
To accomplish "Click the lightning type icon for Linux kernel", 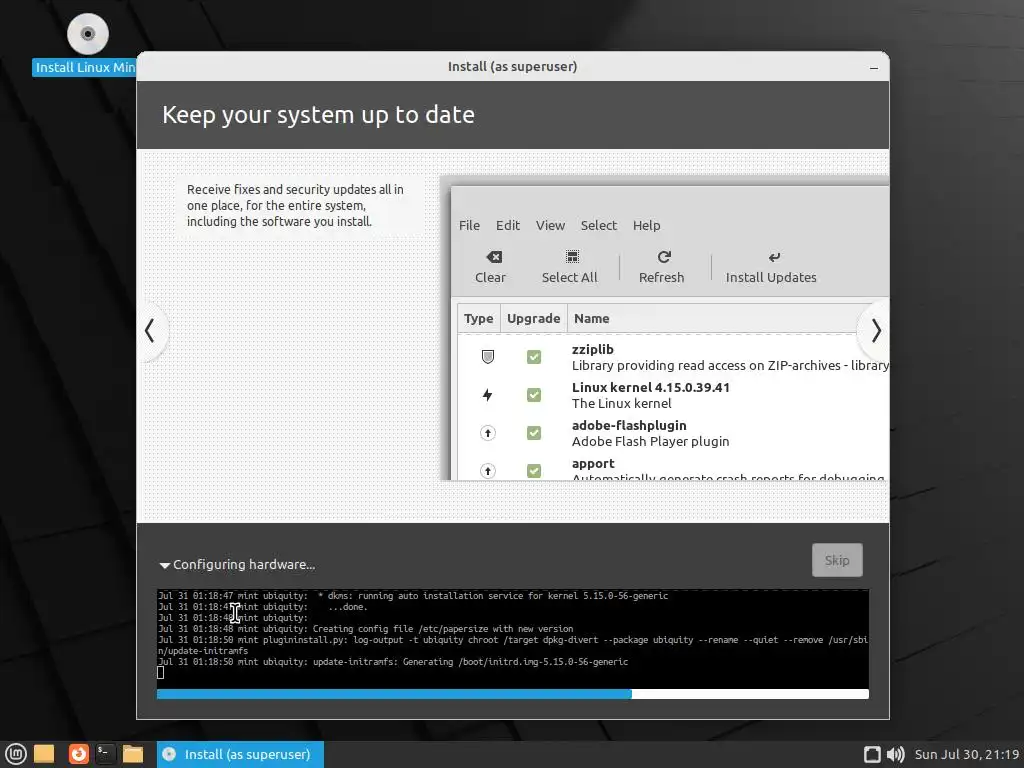I will click(487, 394).
